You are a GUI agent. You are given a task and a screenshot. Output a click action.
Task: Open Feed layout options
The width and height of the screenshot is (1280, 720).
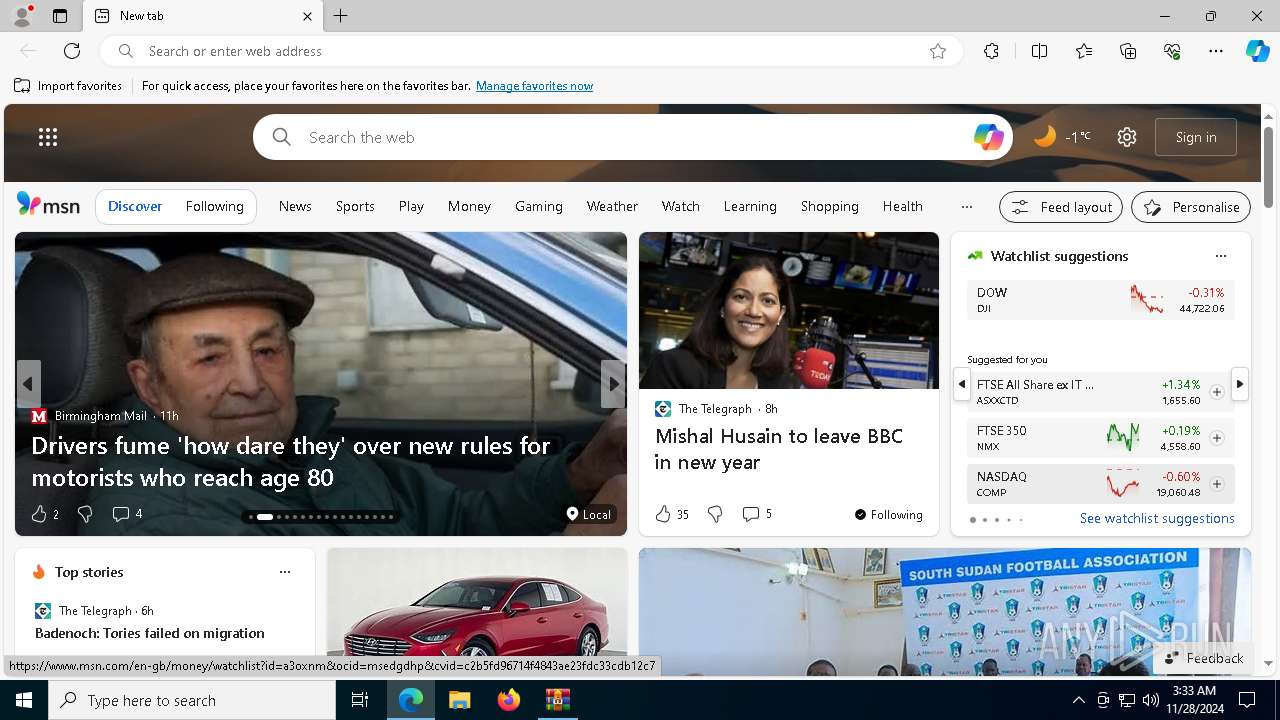[x=1061, y=207]
